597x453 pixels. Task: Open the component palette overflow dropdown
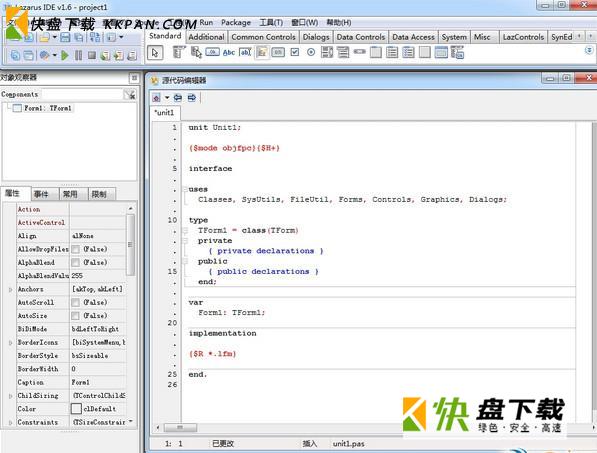(x=589, y=50)
